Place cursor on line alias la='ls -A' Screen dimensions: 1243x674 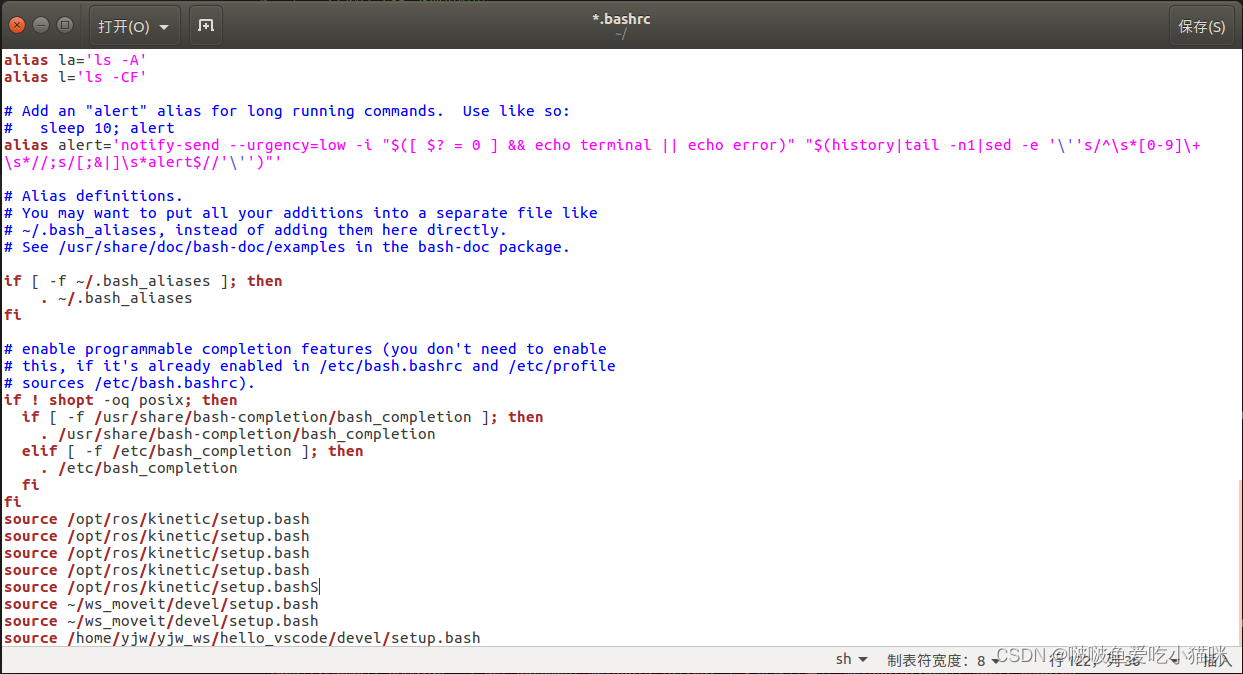point(70,60)
